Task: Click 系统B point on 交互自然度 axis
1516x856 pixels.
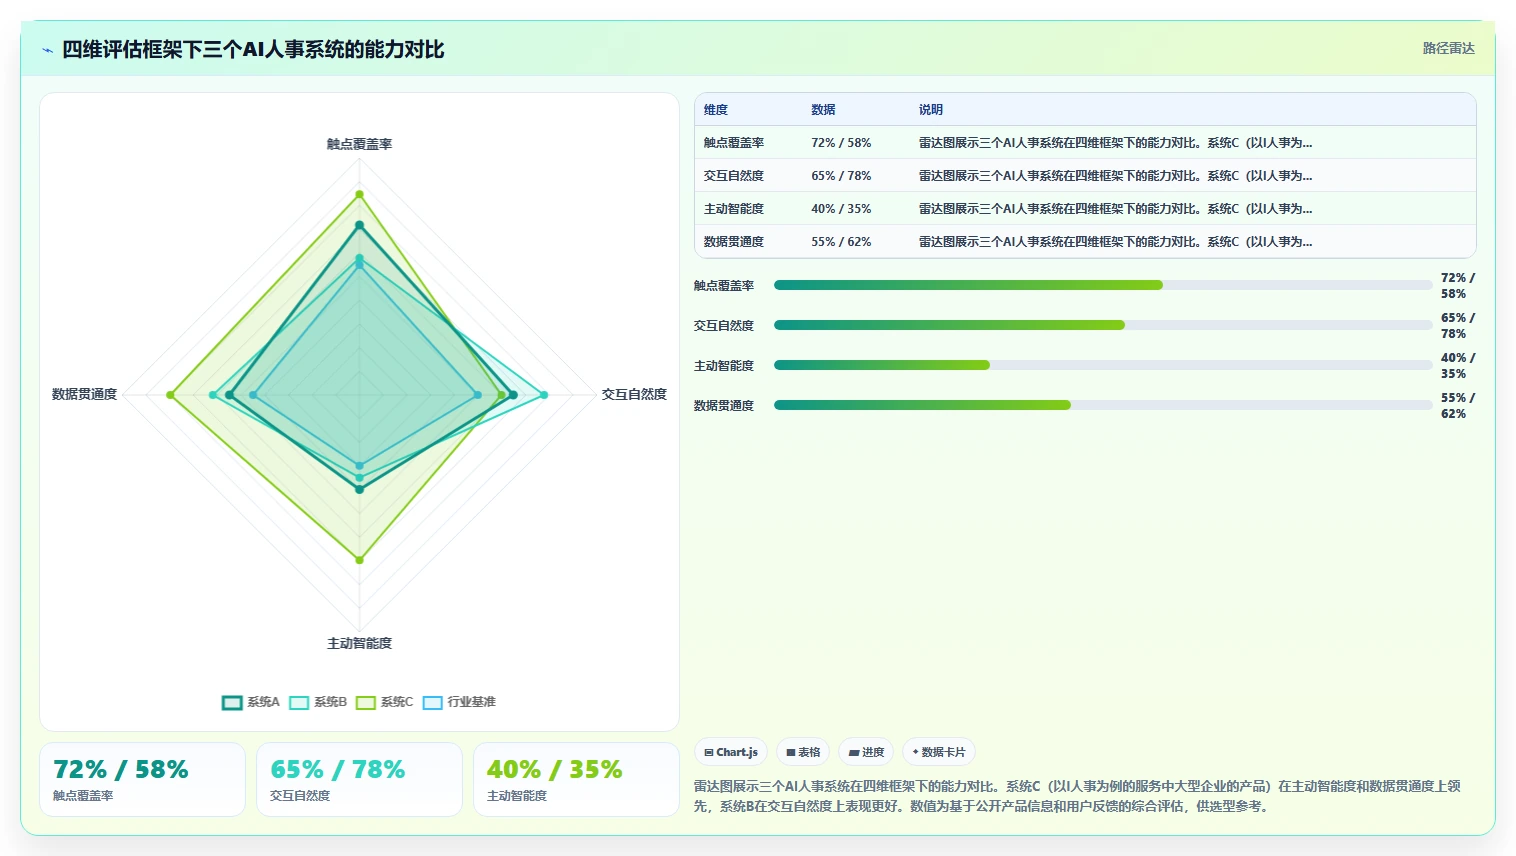Action: pos(544,395)
